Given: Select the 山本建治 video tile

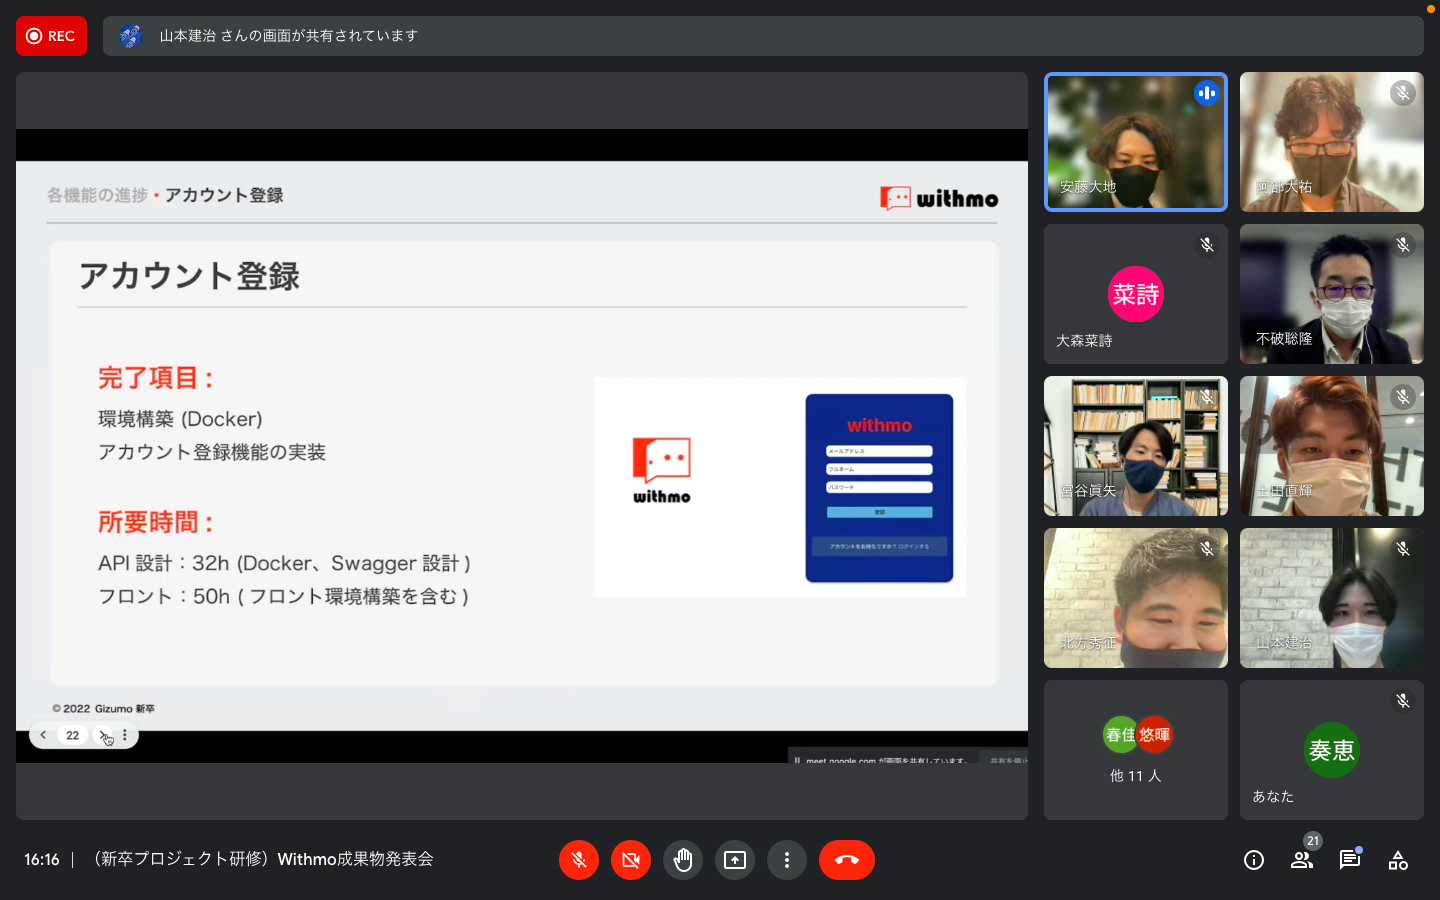Looking at the screenshot, I should coord(1332,598).
